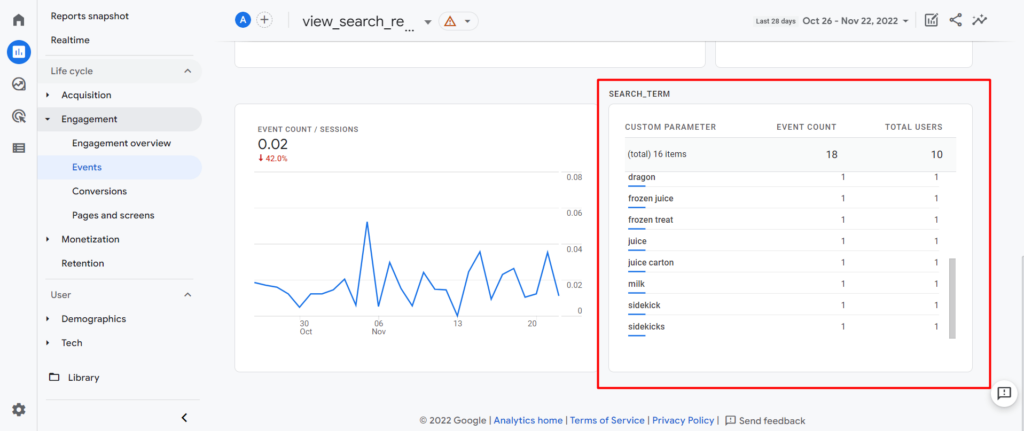Screen dimensions: 1024x431
Task: Click the 0.02 event count per session value
Action: tap(272, 144)
